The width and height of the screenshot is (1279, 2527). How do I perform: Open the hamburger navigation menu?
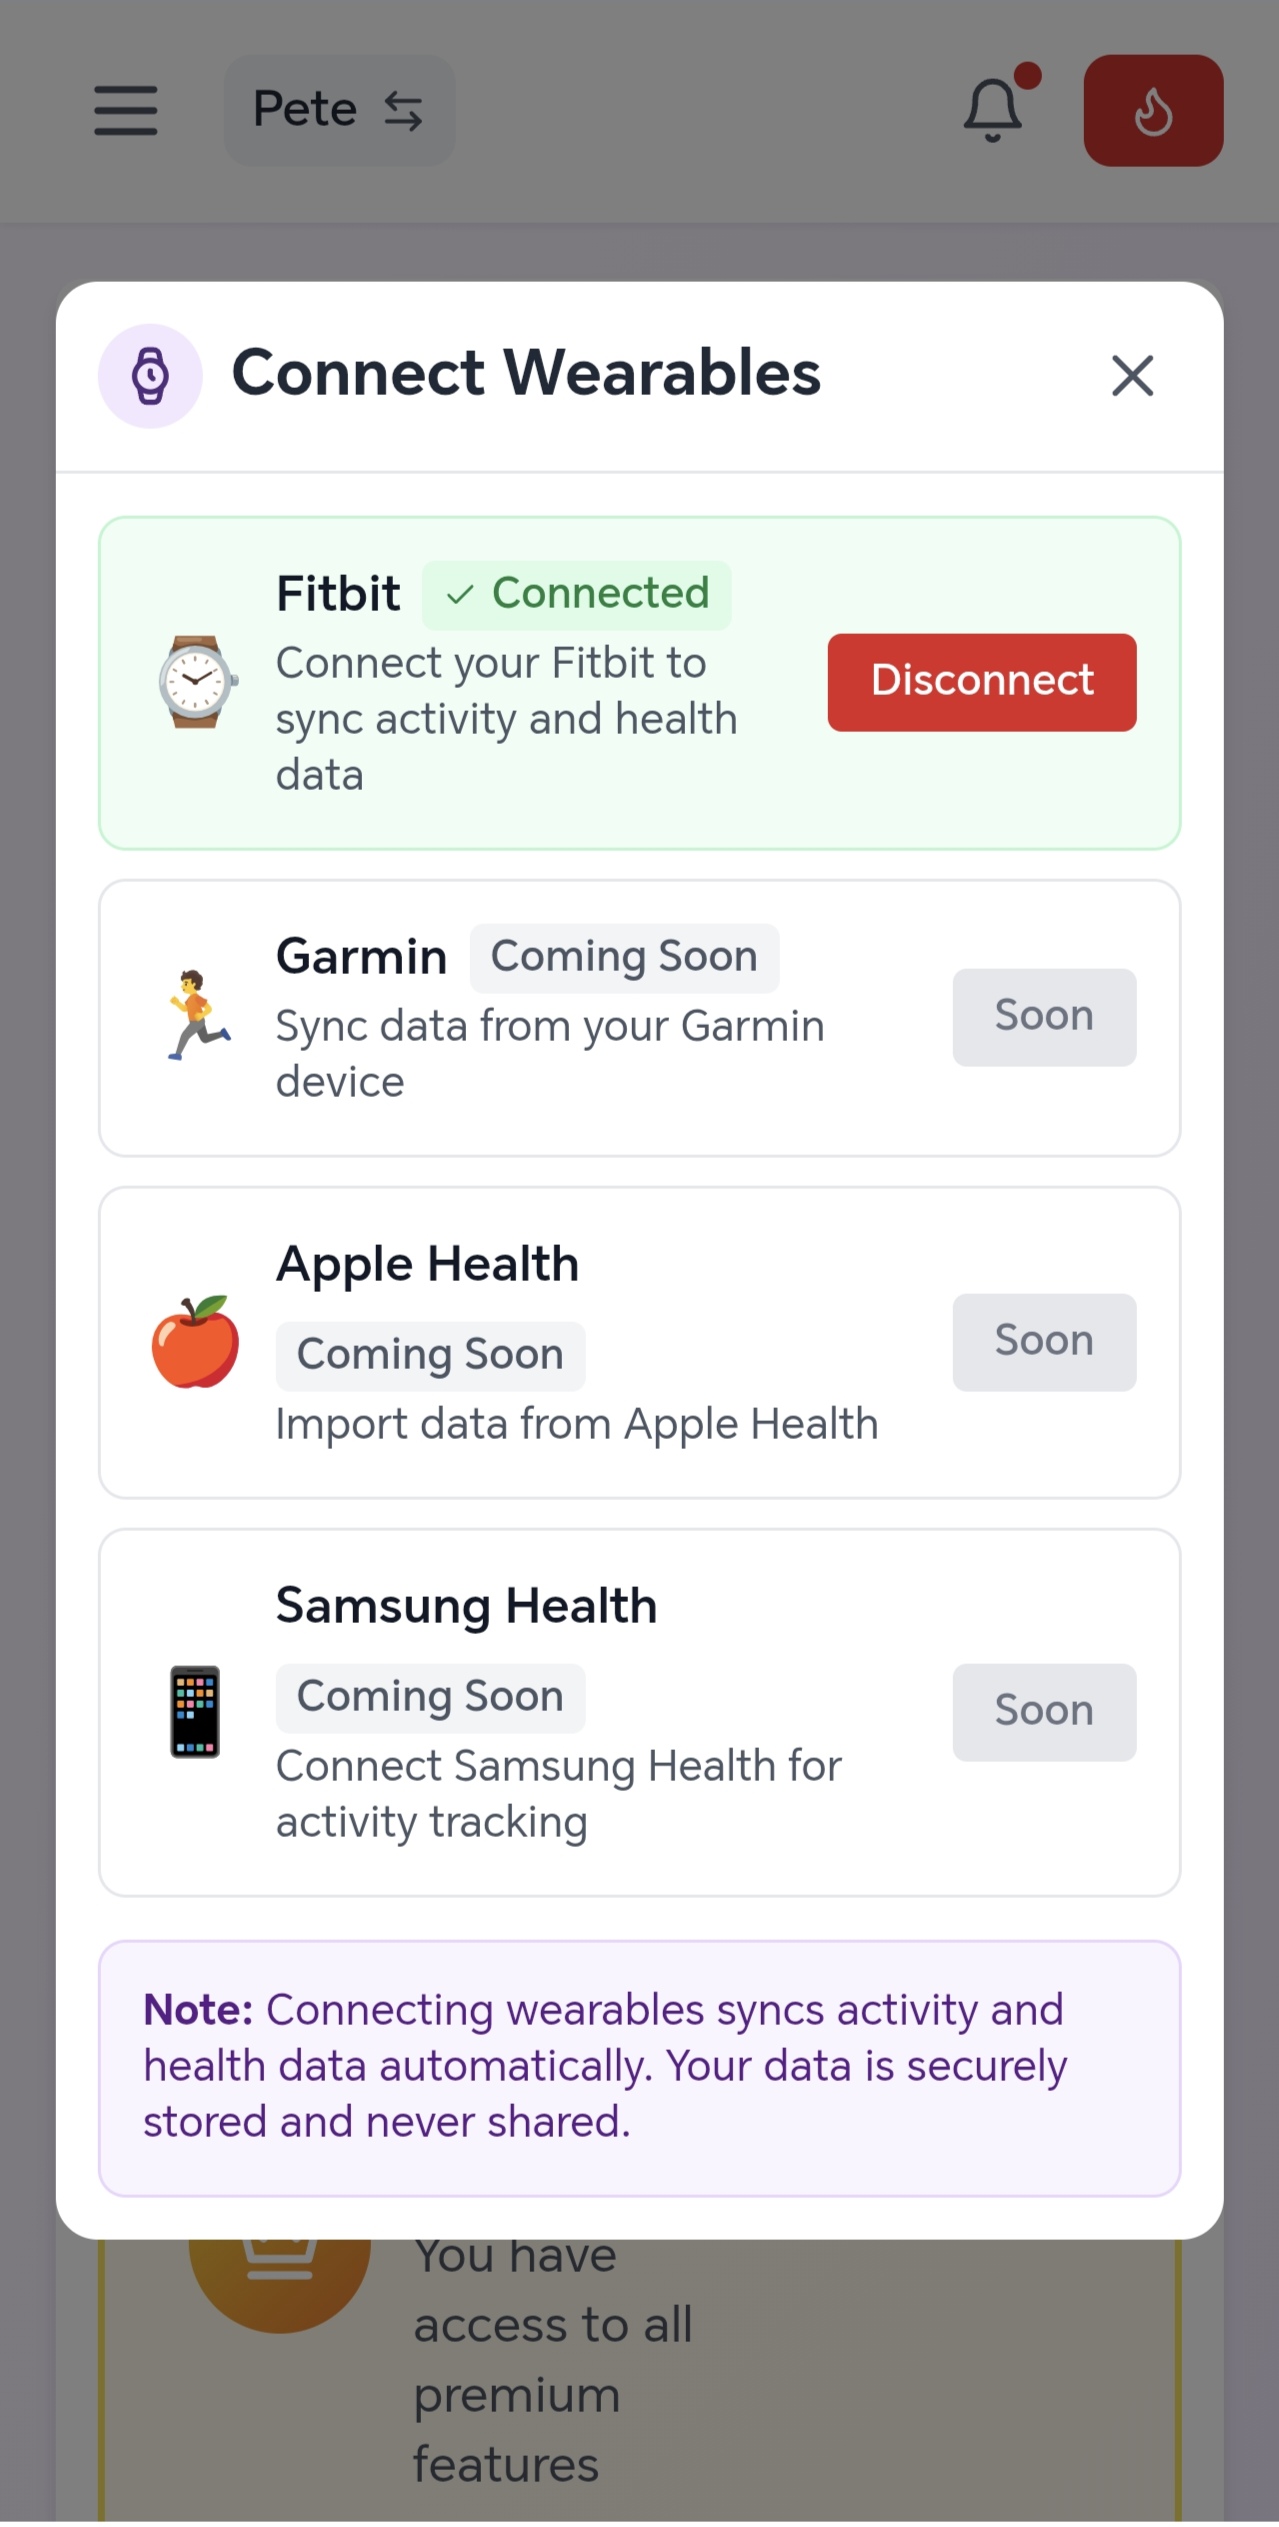pos(125,110)
